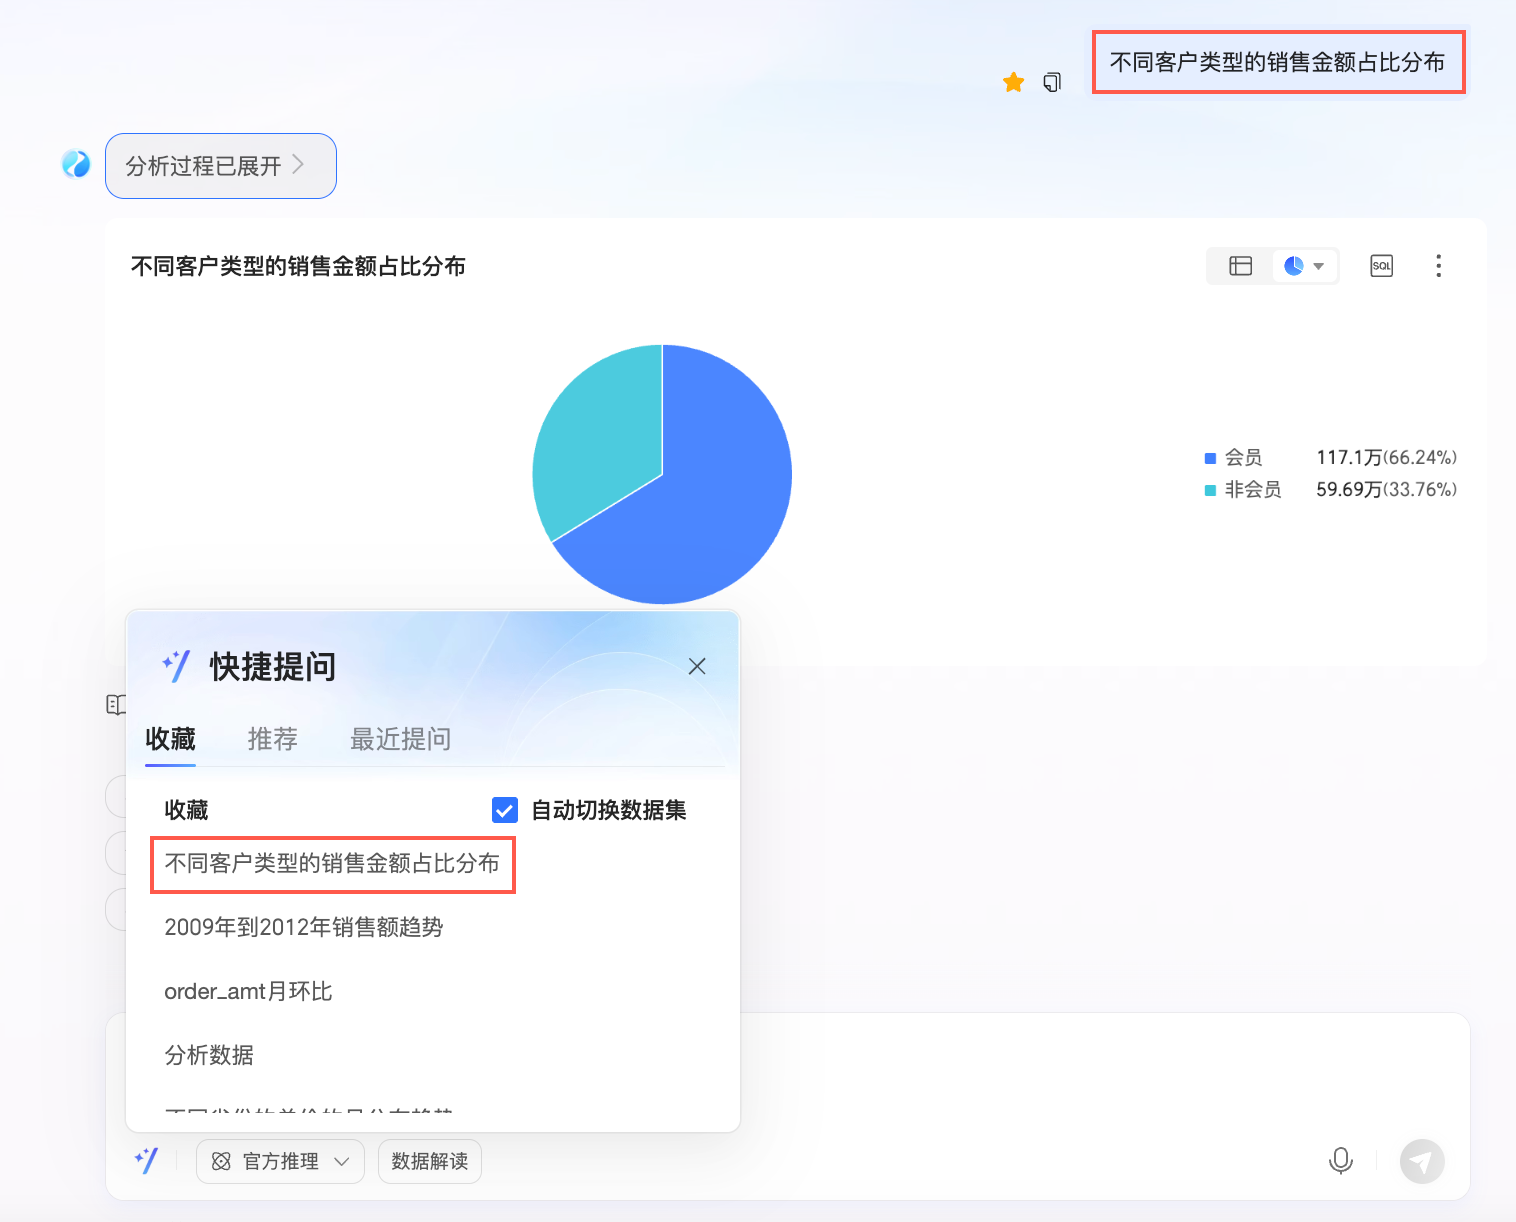Screen dimensions: 1516x1222
Task: Select favorite 不同客户类型的销售金额占比分布
Action: tap(332, 864)
